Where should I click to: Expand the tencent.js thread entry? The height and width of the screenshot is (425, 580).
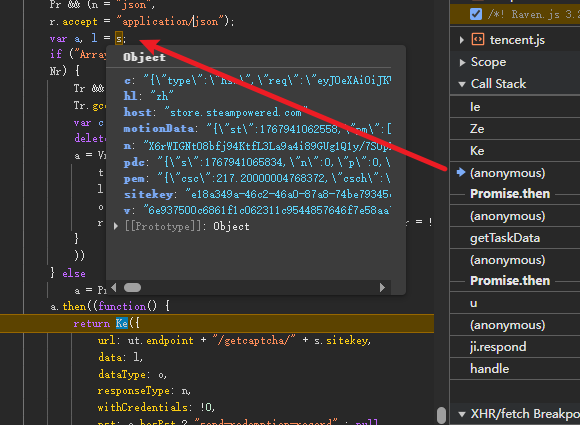pyautogui.click(x=461, y=40)
